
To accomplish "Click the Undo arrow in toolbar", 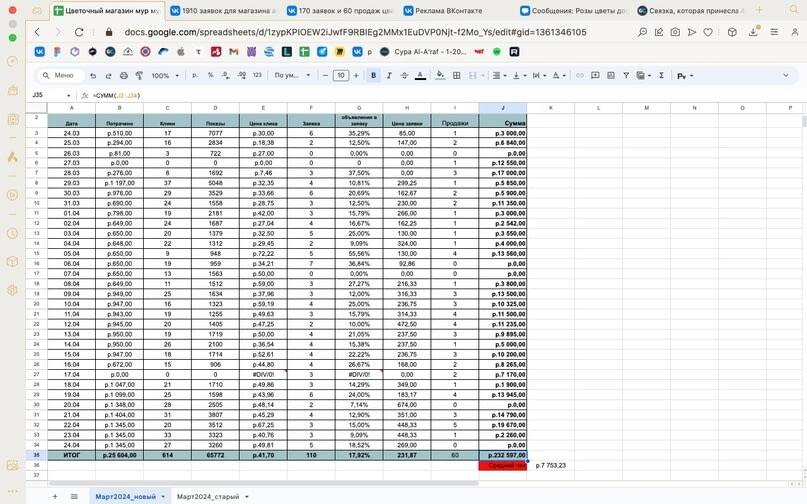I will tap(93, 75).
